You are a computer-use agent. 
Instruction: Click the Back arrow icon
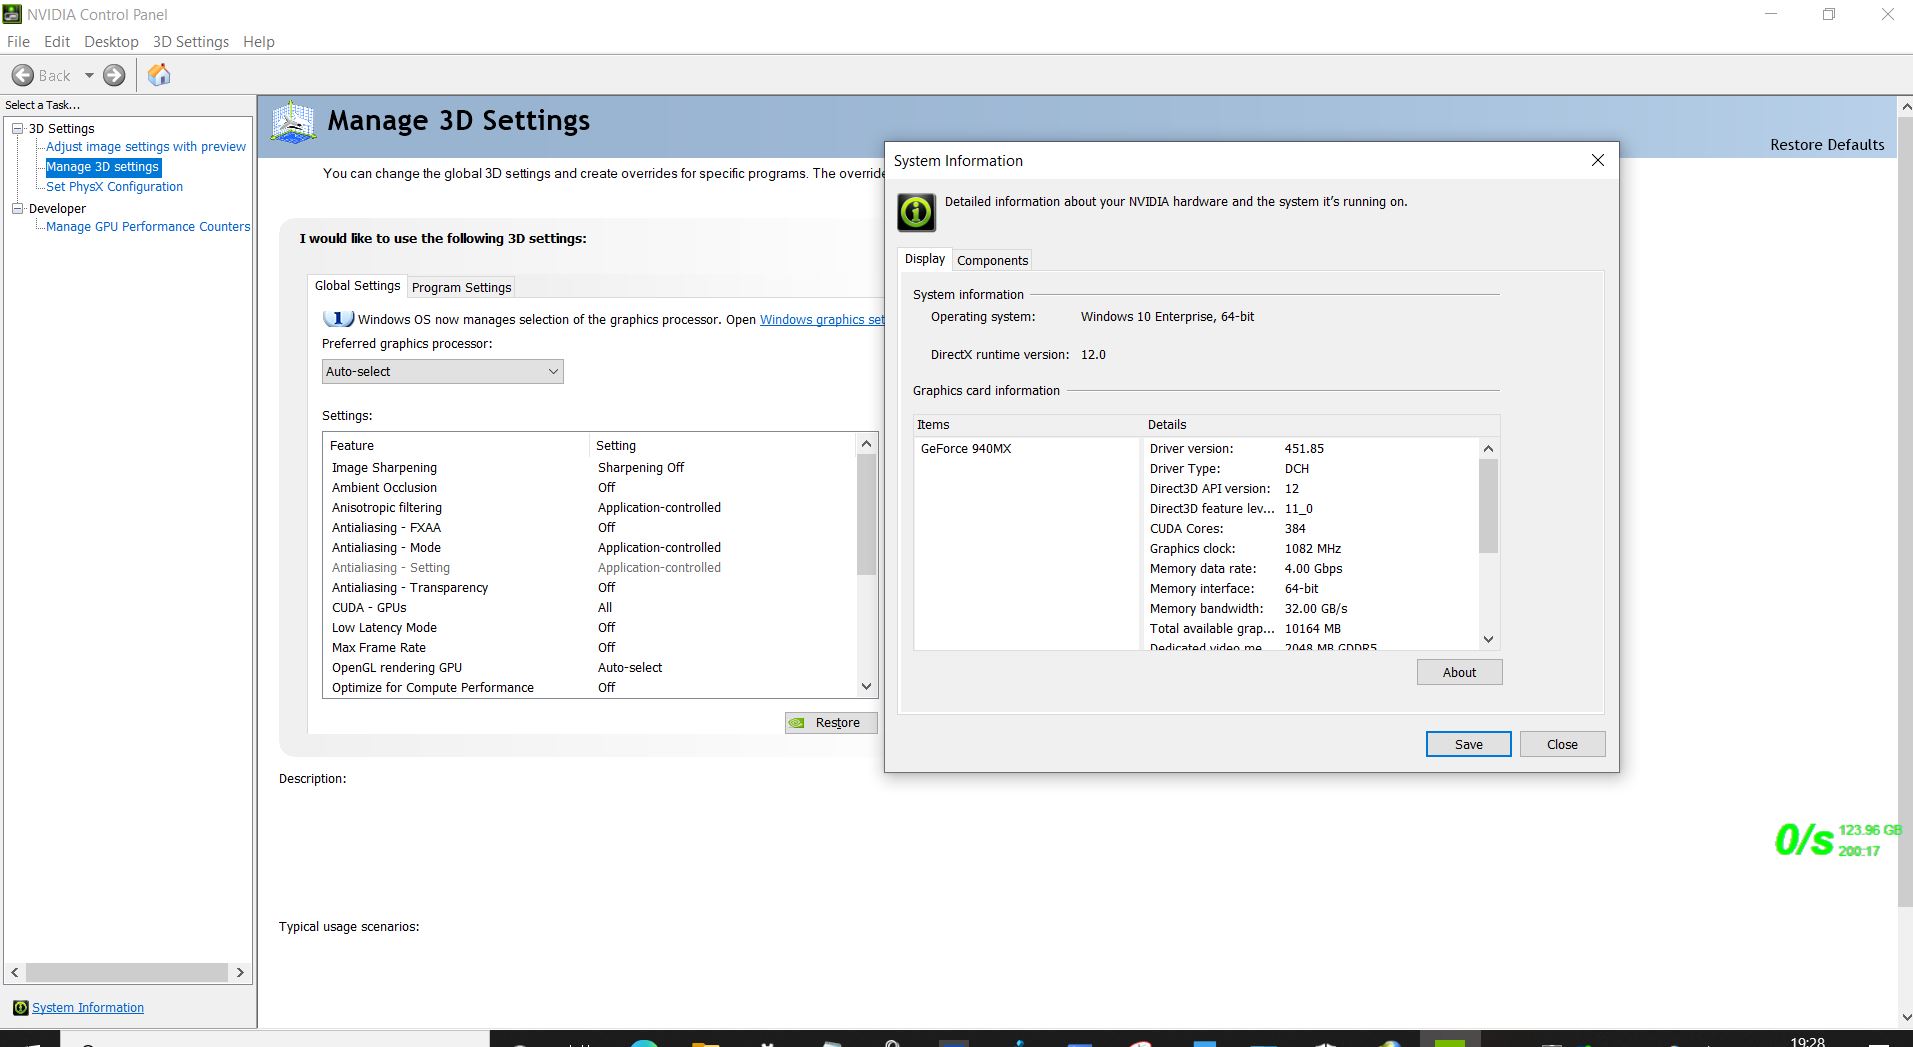coord(22,75)
